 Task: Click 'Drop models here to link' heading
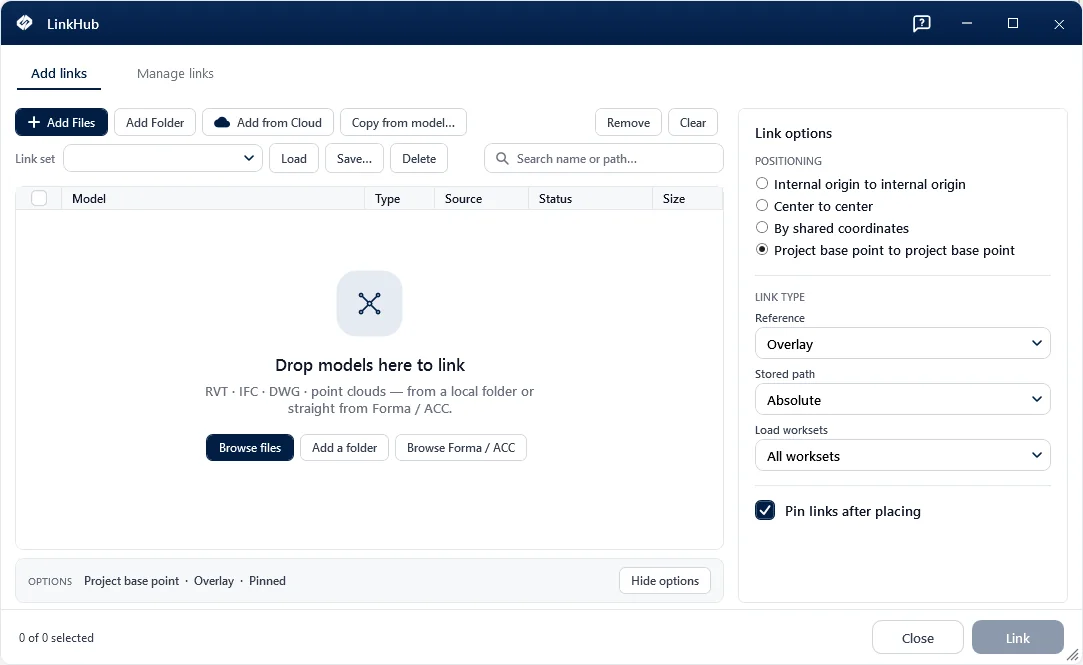pyautogui.click(x=370, y=365)
